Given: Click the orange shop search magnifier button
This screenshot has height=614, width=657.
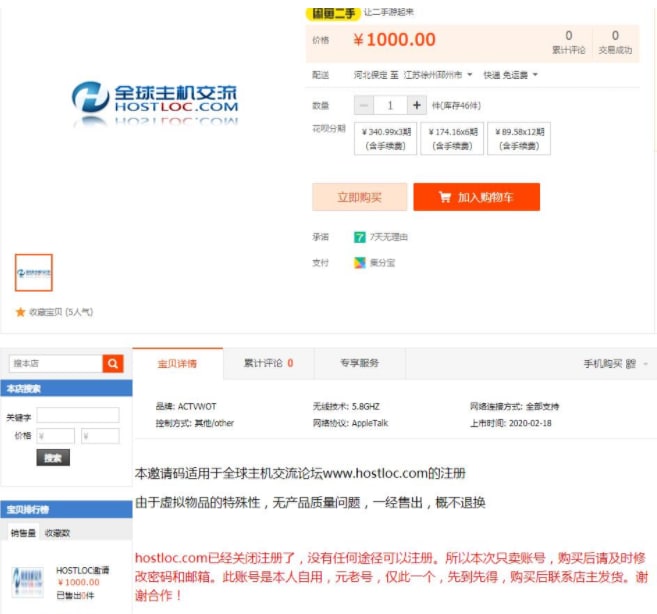Looking at the screenshot, I should 113,363.
